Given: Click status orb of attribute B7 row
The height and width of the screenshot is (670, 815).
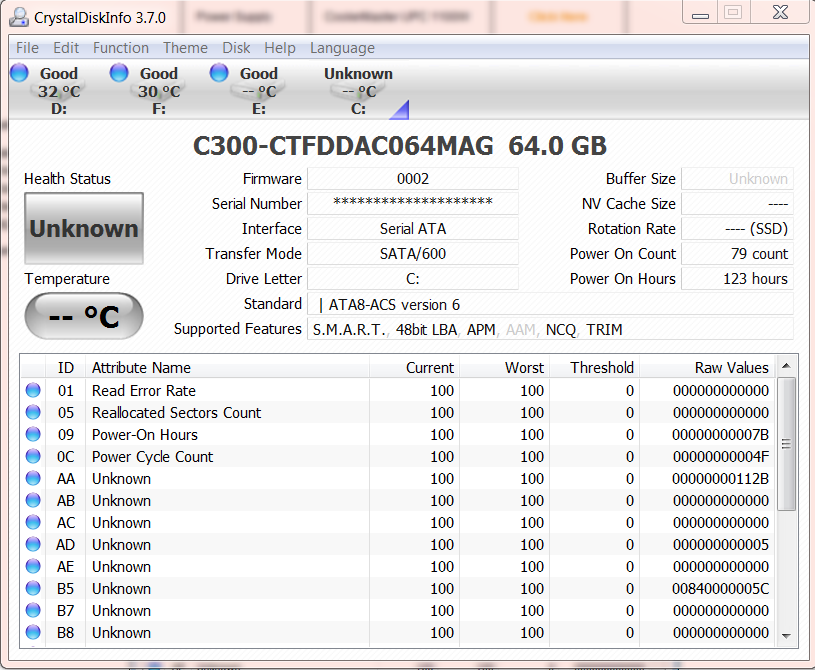Looking at the screenshot, I should point(33,610).
